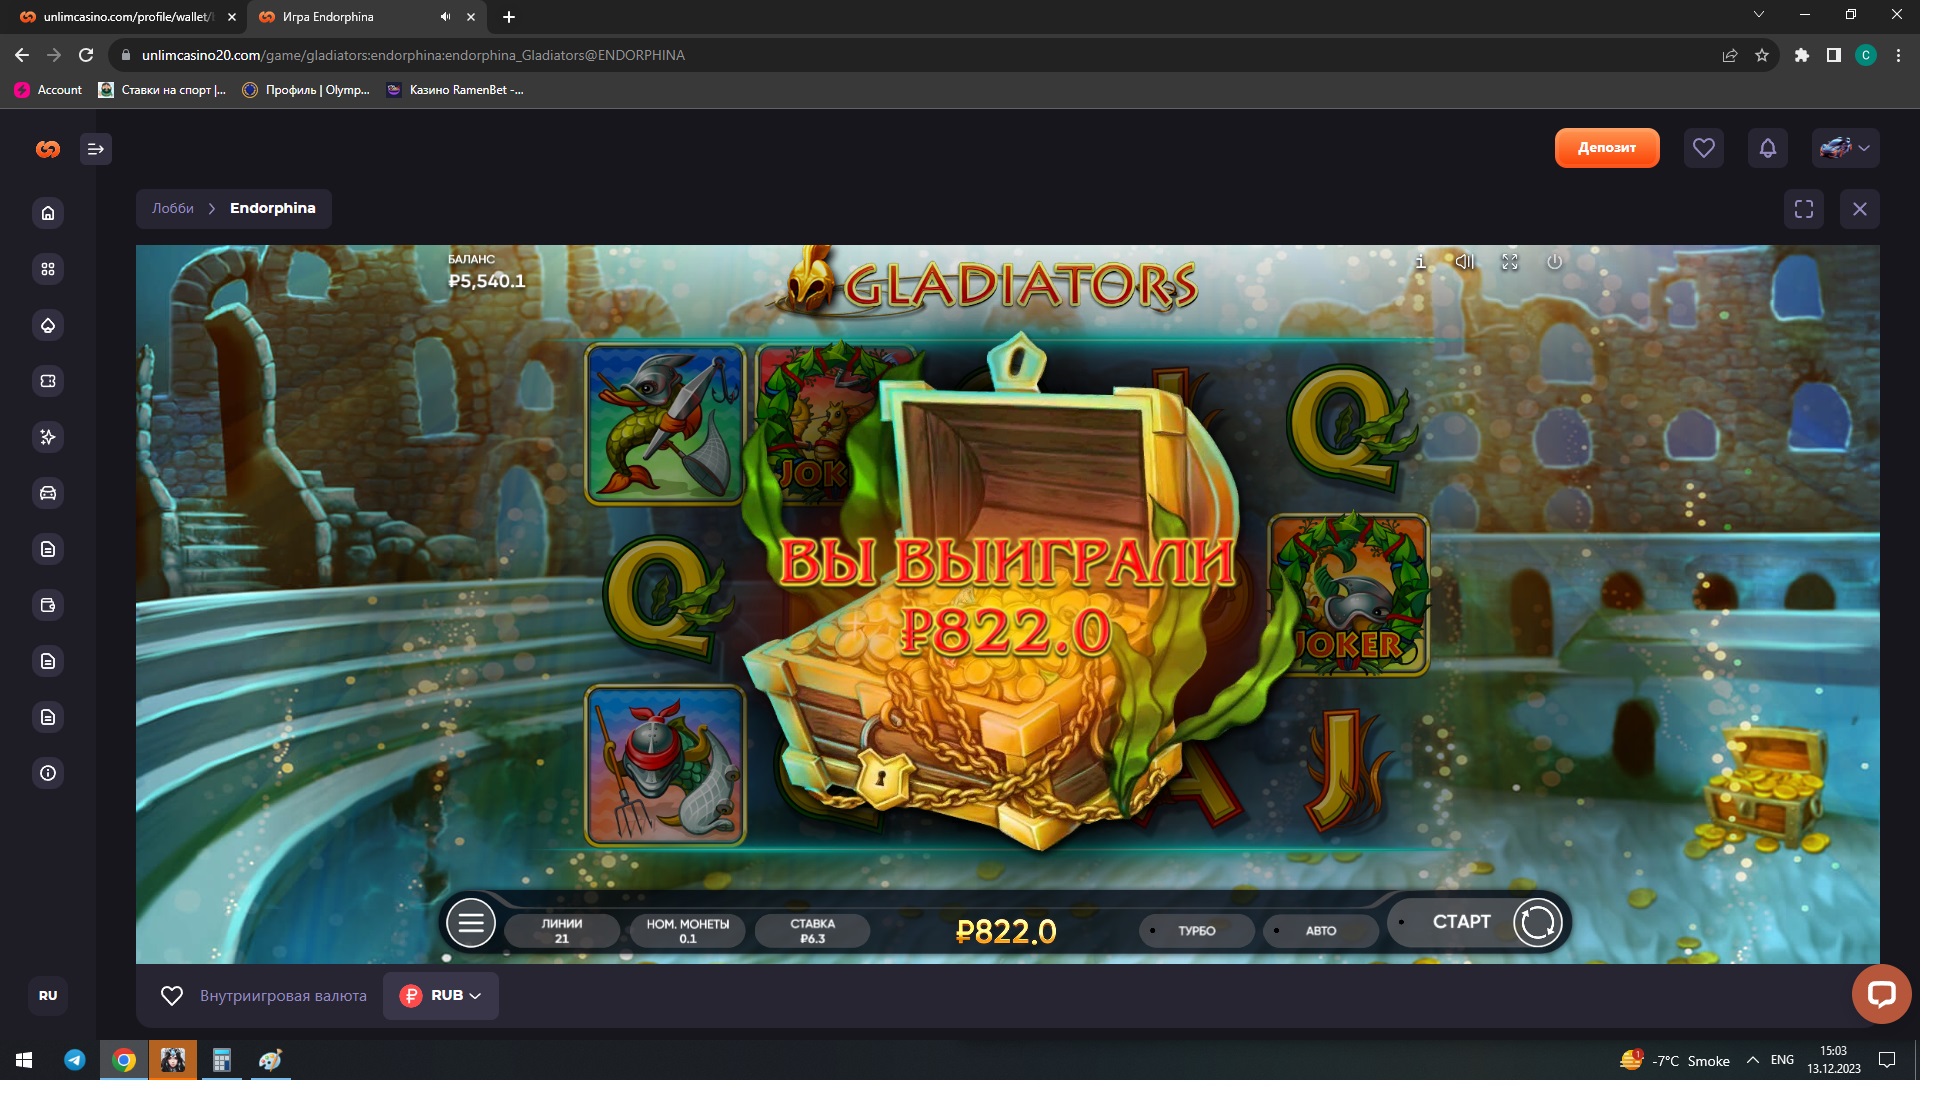This screenshot has width=1940, height=1098.
Task: Open the RUB currency dropdown
Action: click(x=441, y=996)
